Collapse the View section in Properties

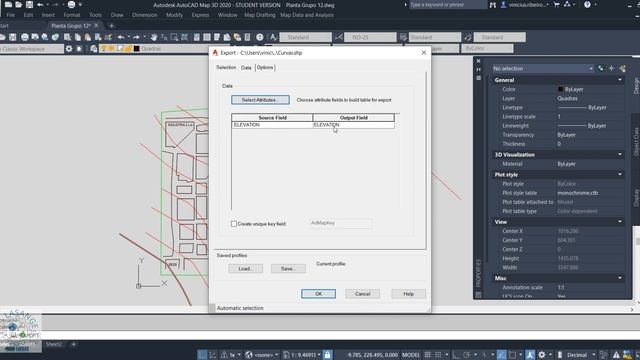pyautogui.click(x=620, y=222)
